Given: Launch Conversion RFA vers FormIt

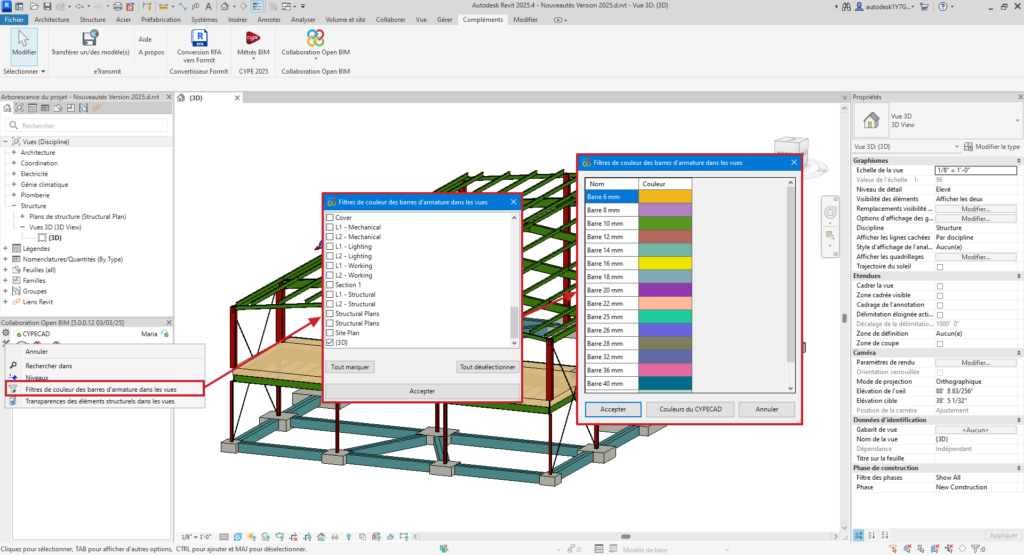Looking at the screenshot, I should [199, 46].
